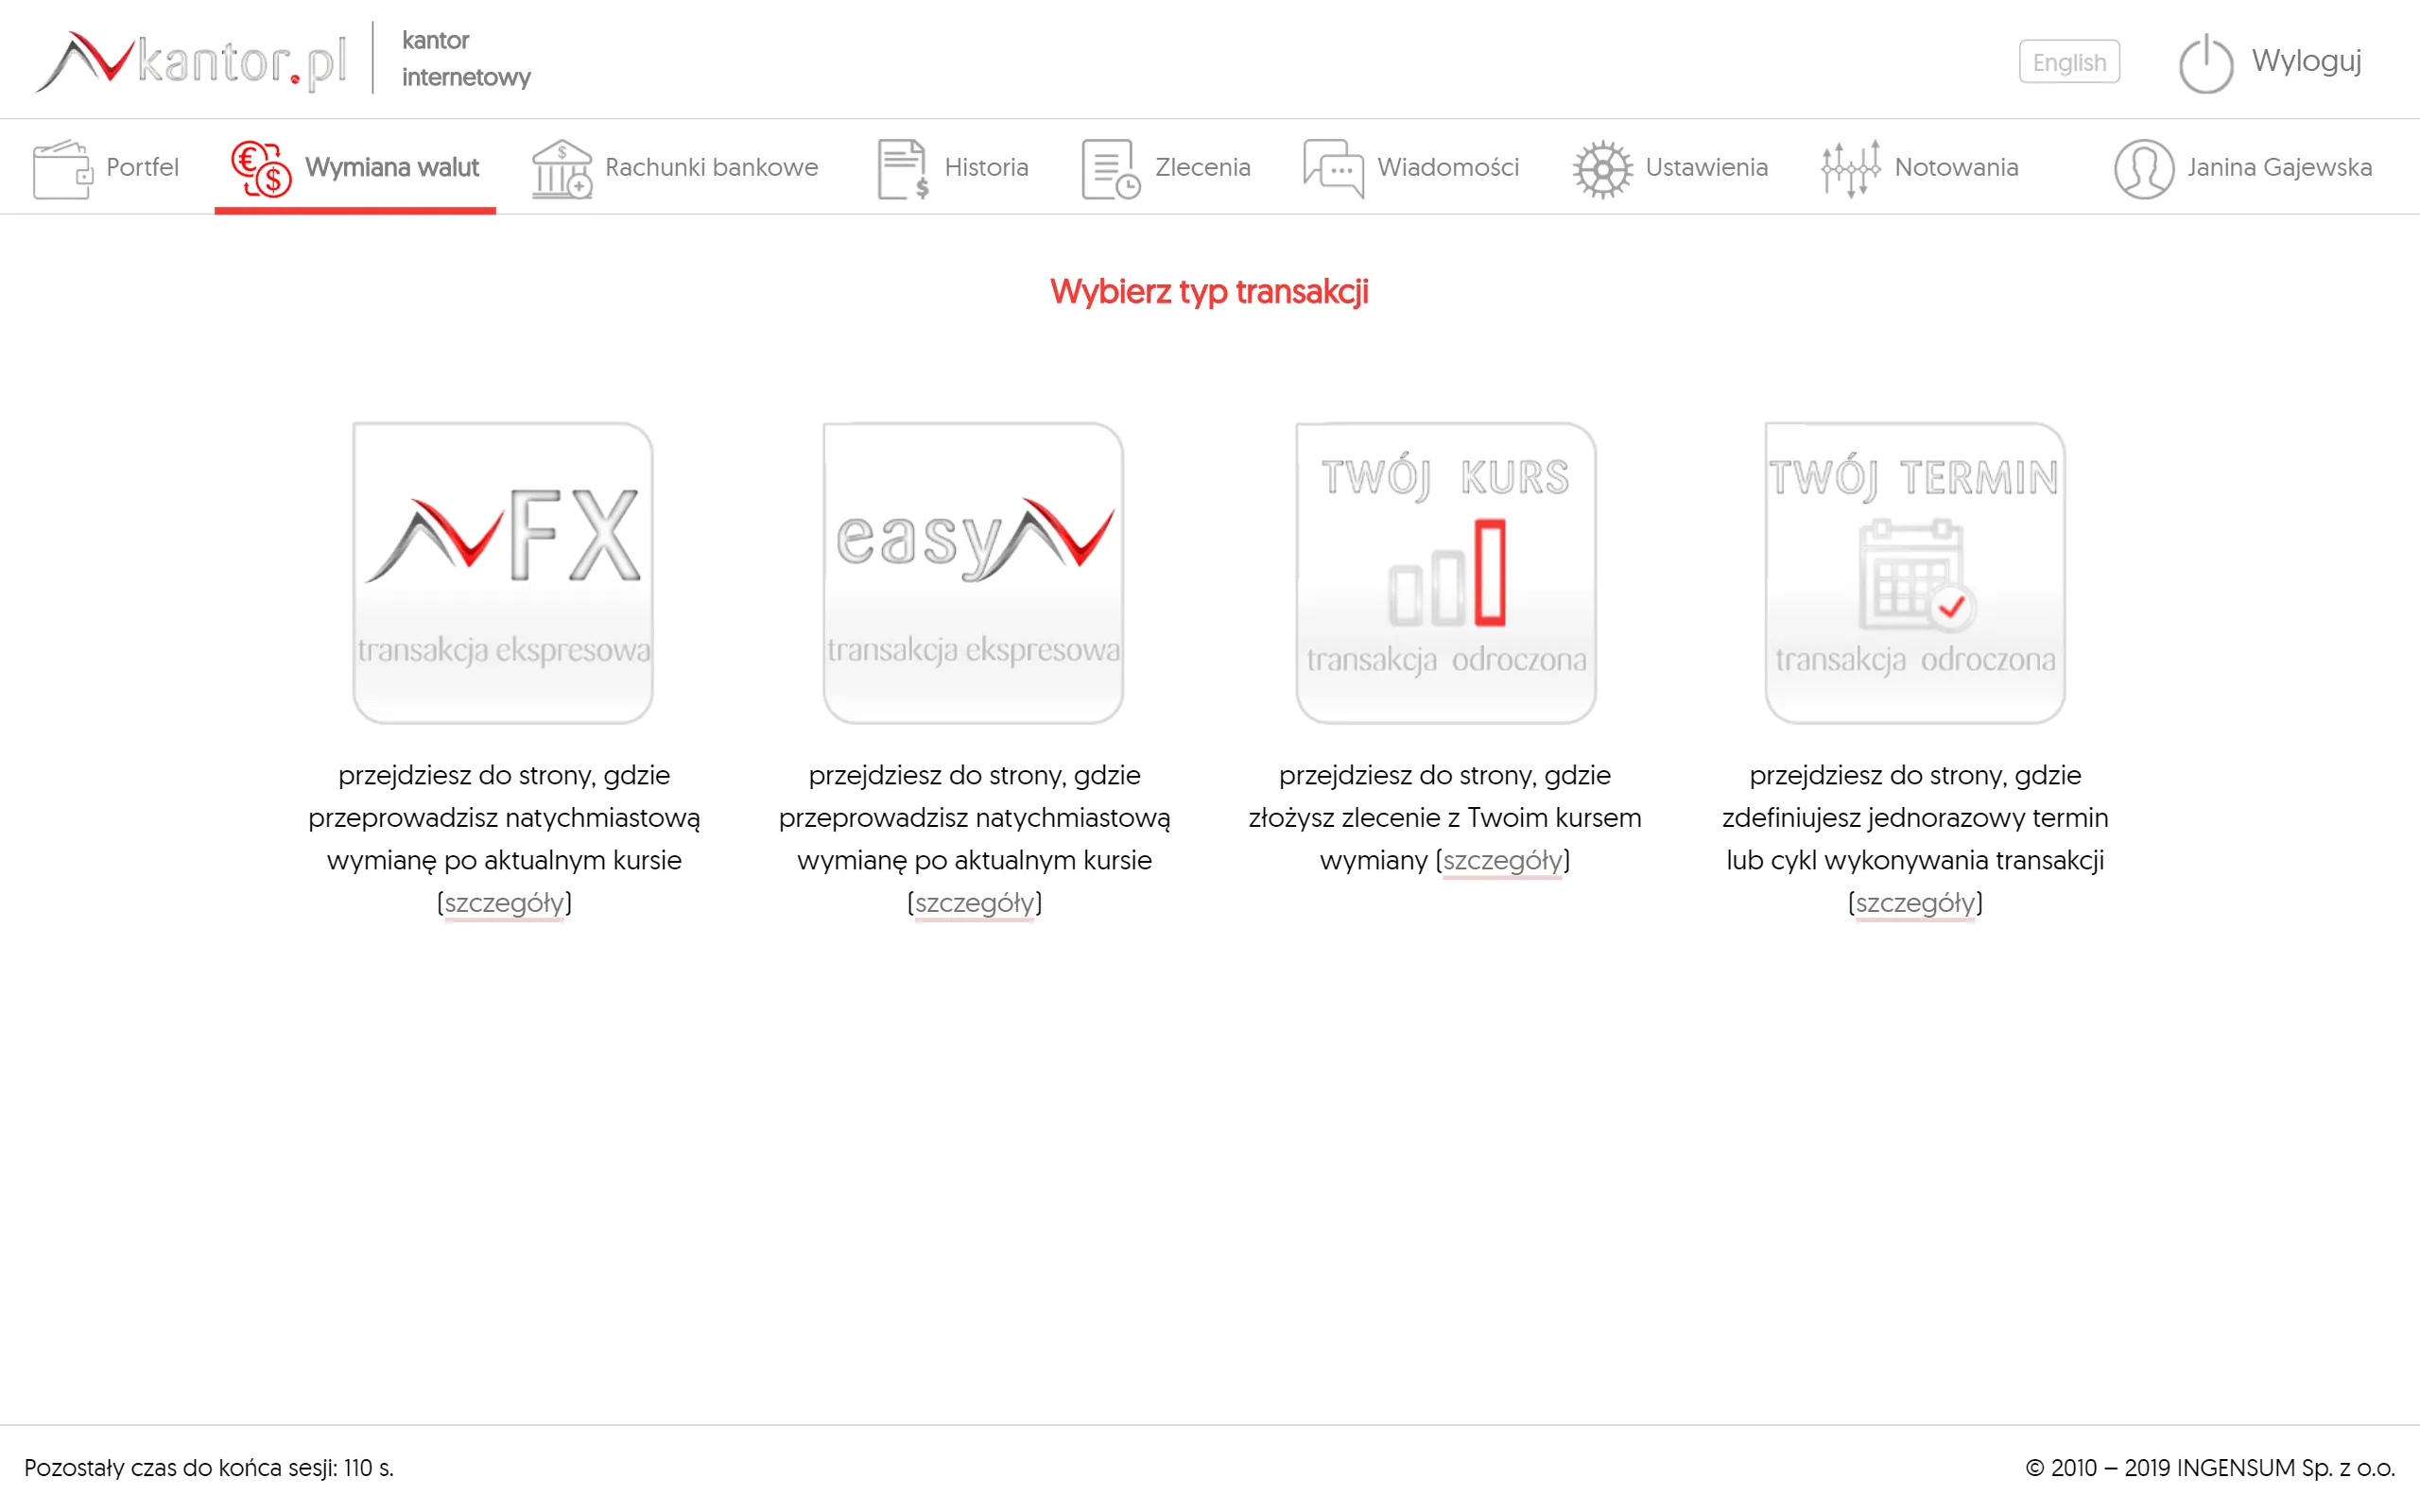Click szczegóły link under NFX transaction
This screenshot has height=1512, width=2420.
click(505, 902)
